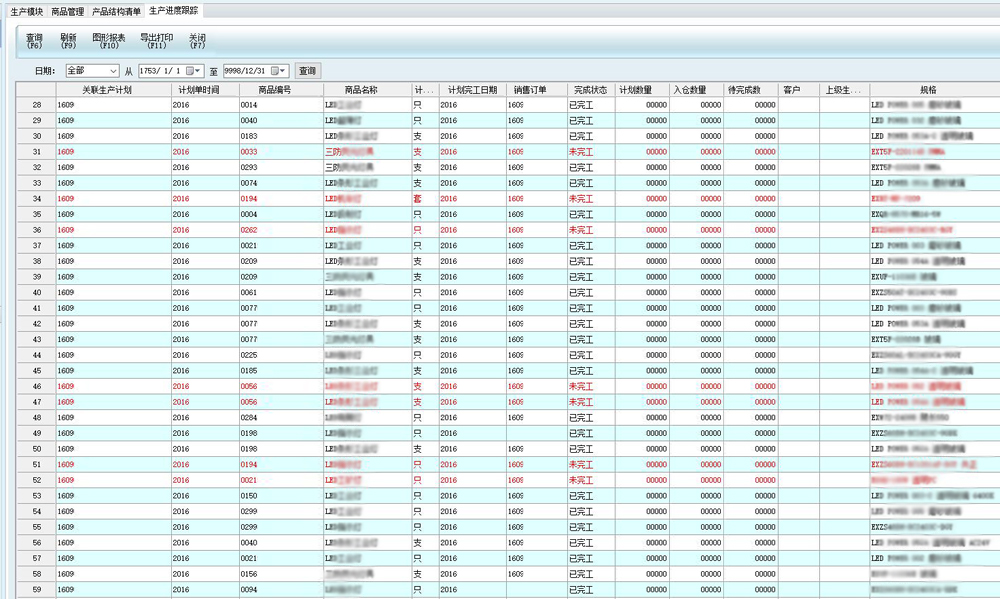Open 图形报表 (F10) from toolbar
Image resolution: width=1000 pixels, height=599 pixels.
[x=109, y=41]
